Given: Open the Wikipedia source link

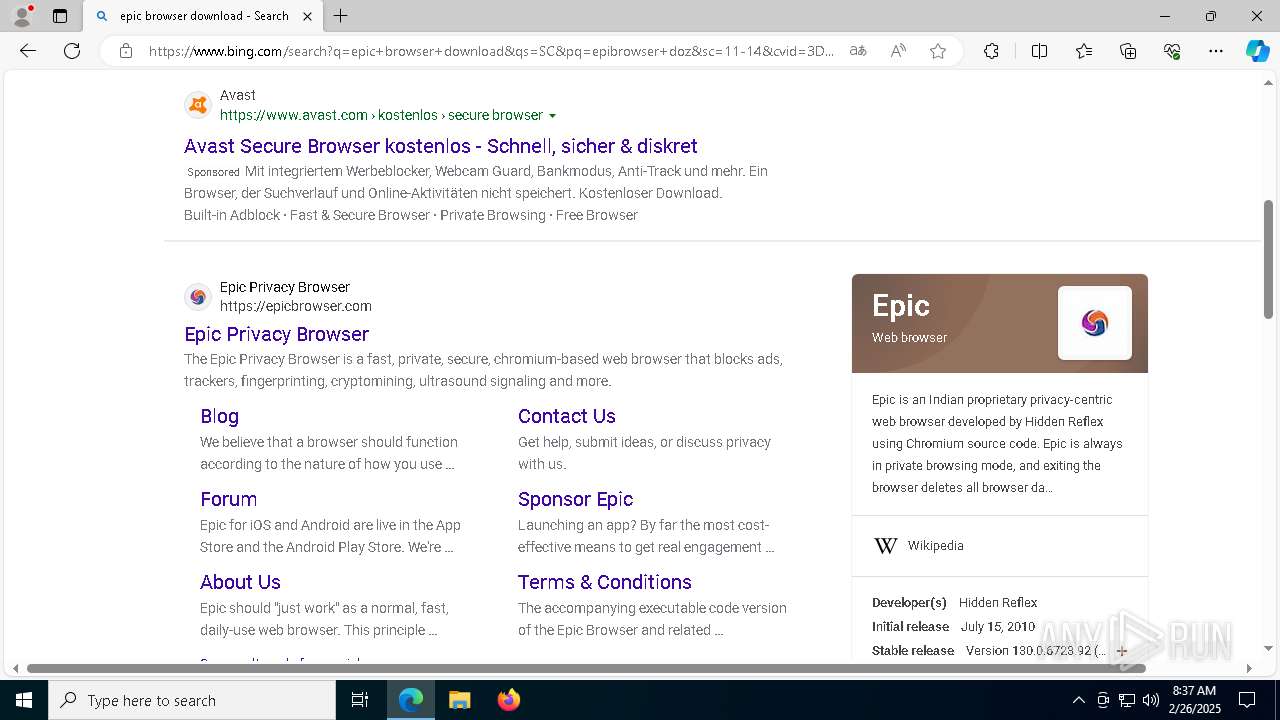Looking at the screenshot, I should tap(936, 546).
